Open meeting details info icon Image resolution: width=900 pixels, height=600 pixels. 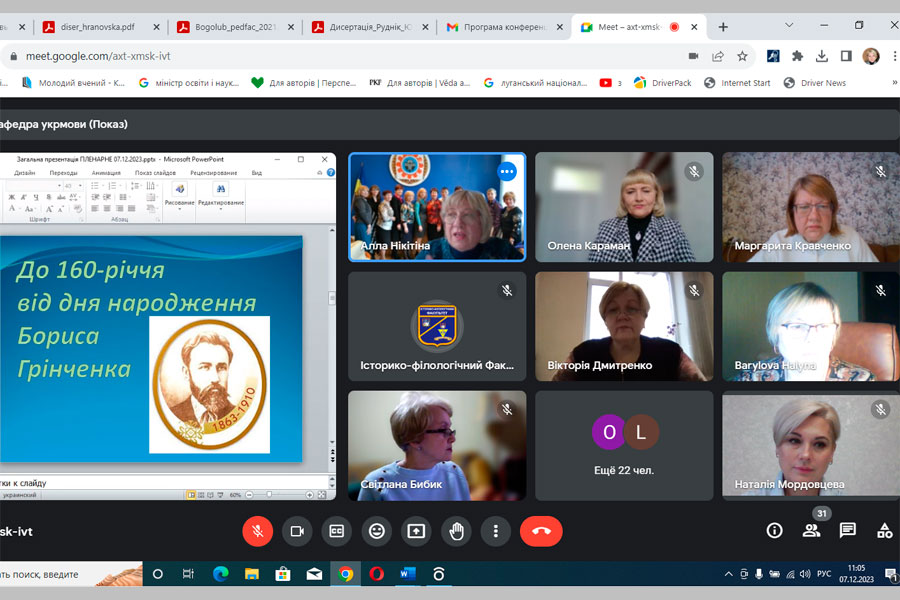click(x=774, y=530)
